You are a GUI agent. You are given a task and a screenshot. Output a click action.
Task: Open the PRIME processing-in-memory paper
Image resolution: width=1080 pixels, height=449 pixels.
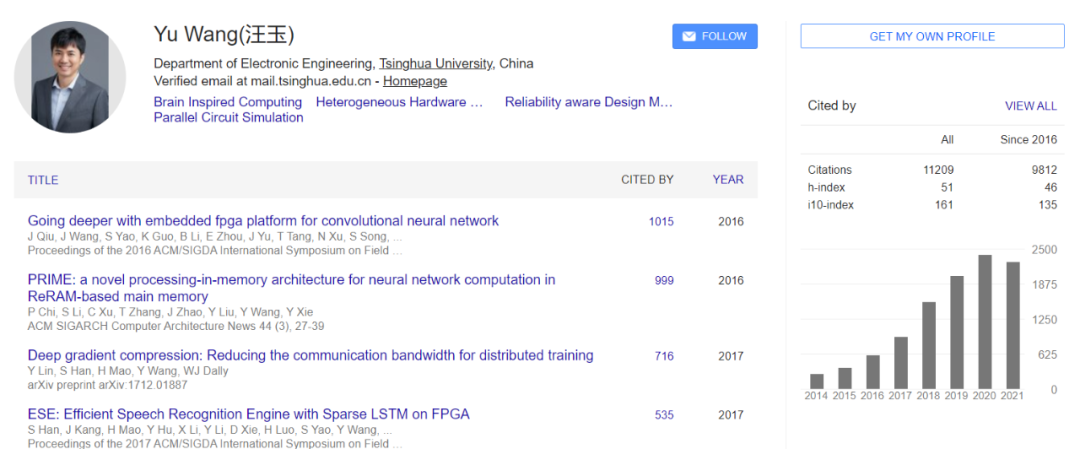tap(291, 289)
